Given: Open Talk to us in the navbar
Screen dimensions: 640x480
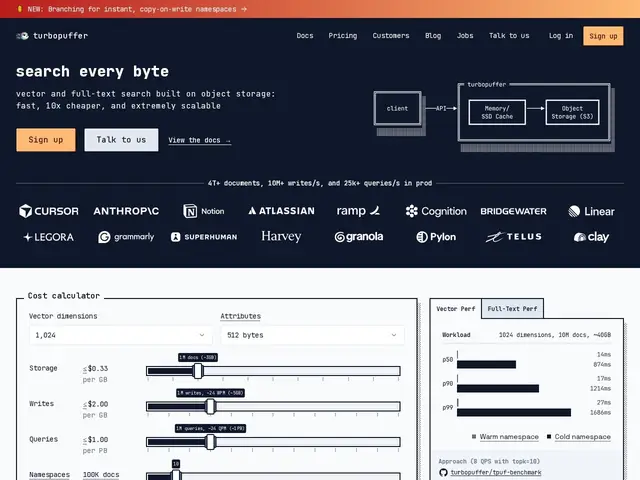Looking at the screenshot, I should (x=509, y=36).
